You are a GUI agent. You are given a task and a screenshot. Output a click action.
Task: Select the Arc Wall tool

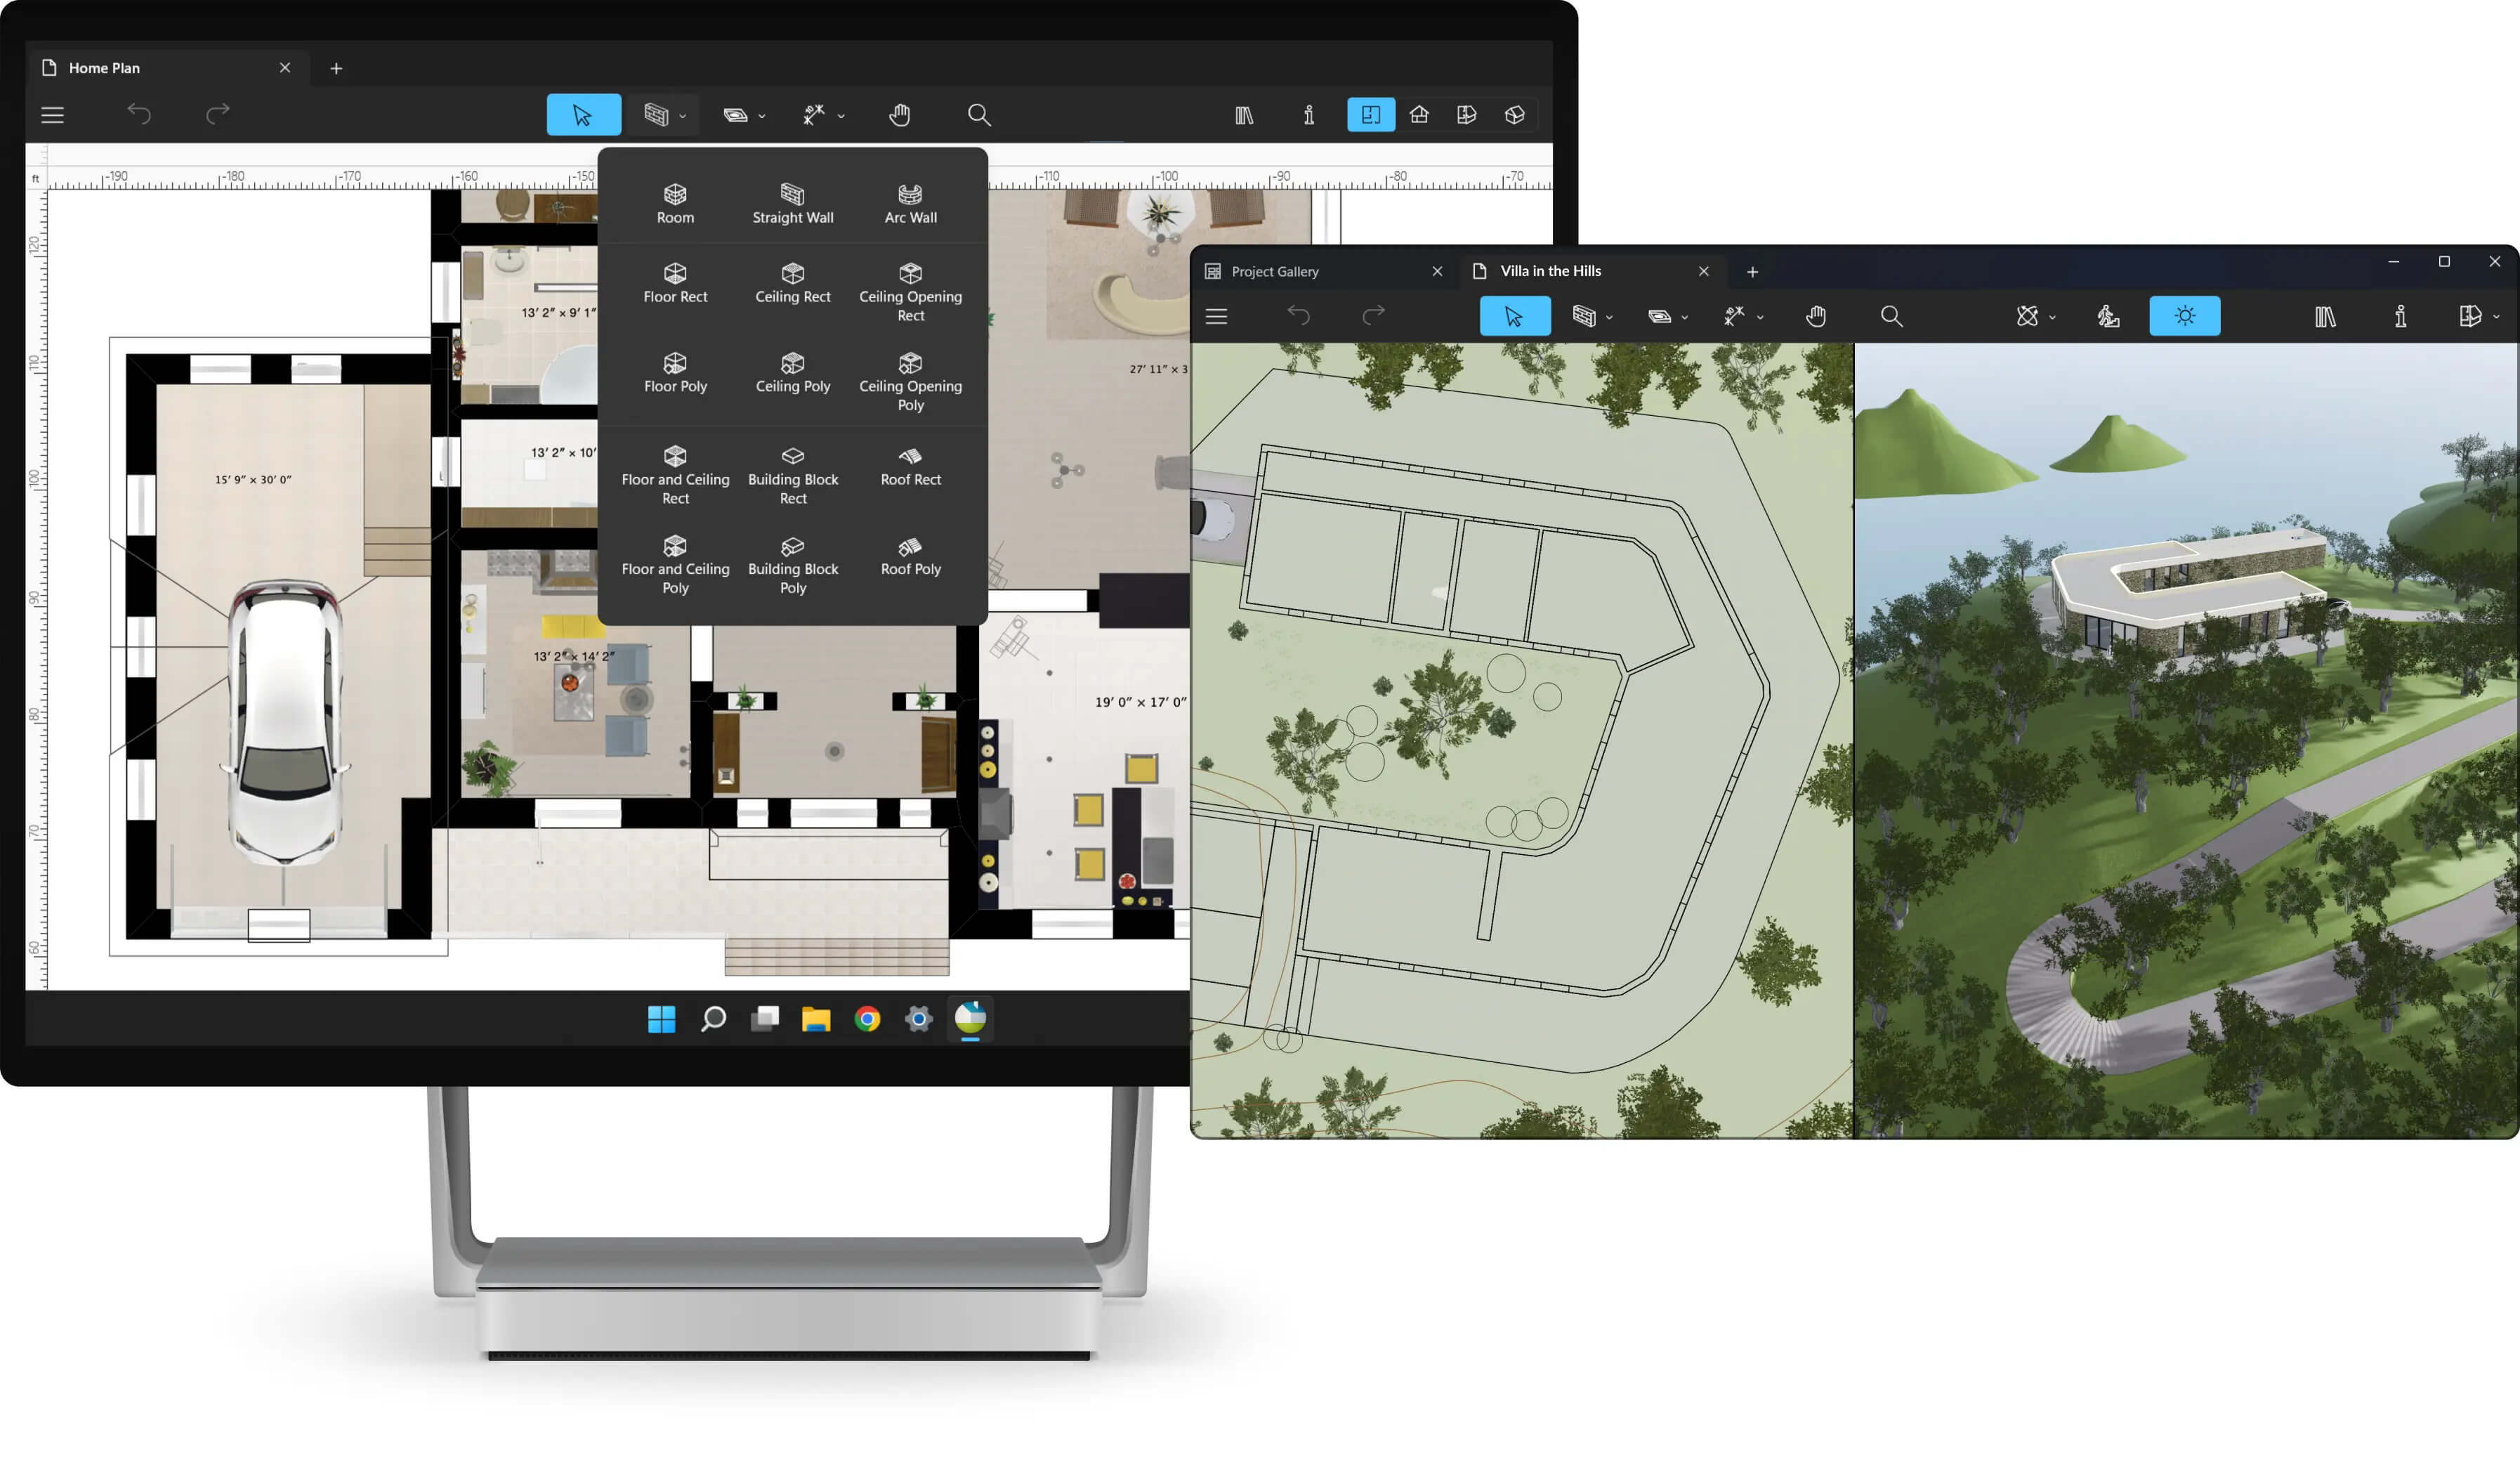tap(910, 200)
